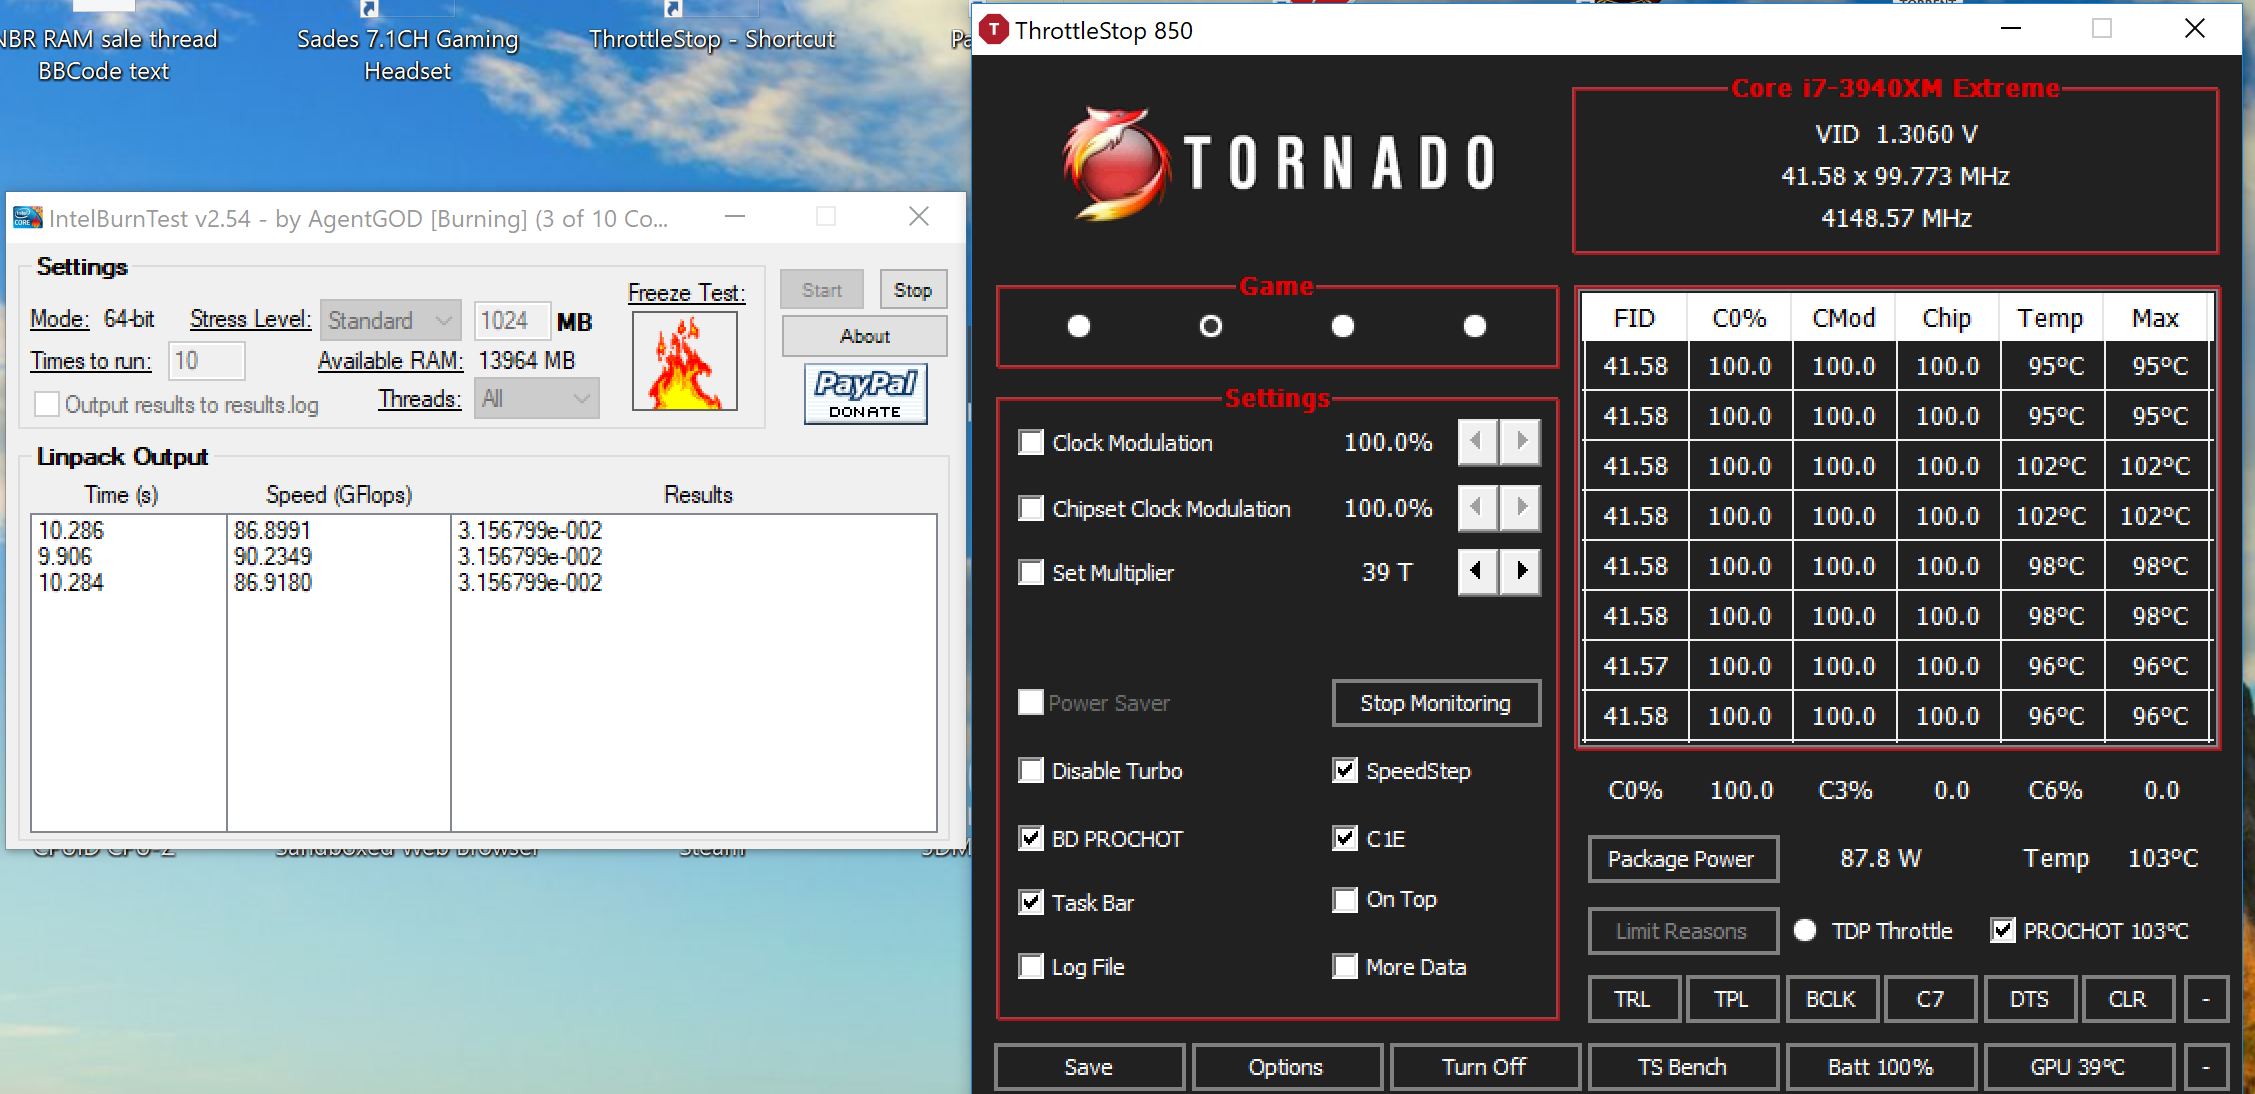Click the Turn Off button

tap(1485, 1067)
